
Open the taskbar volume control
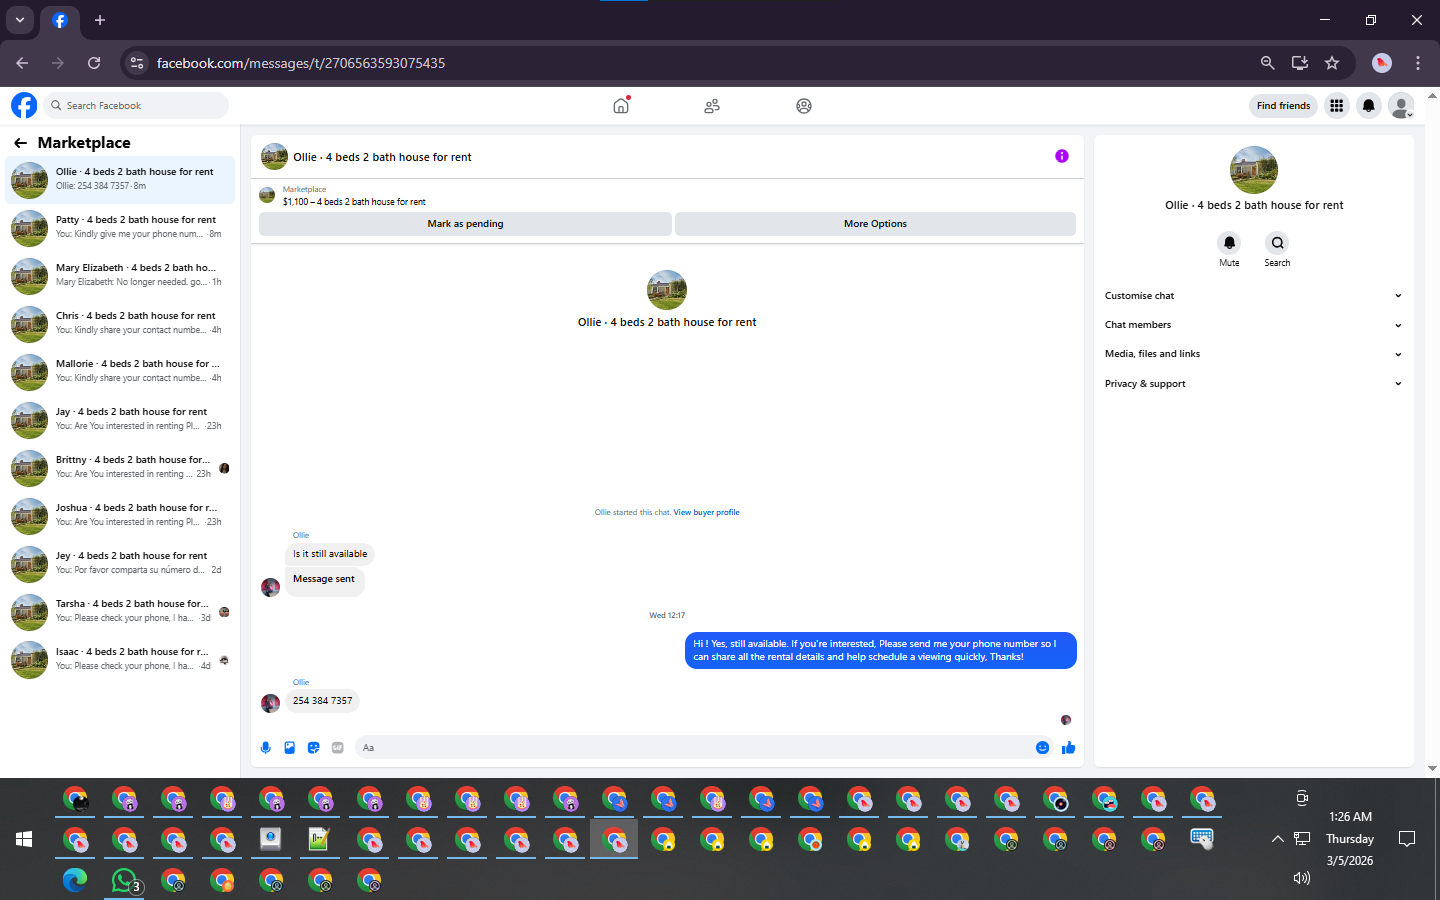point(1301,878)
